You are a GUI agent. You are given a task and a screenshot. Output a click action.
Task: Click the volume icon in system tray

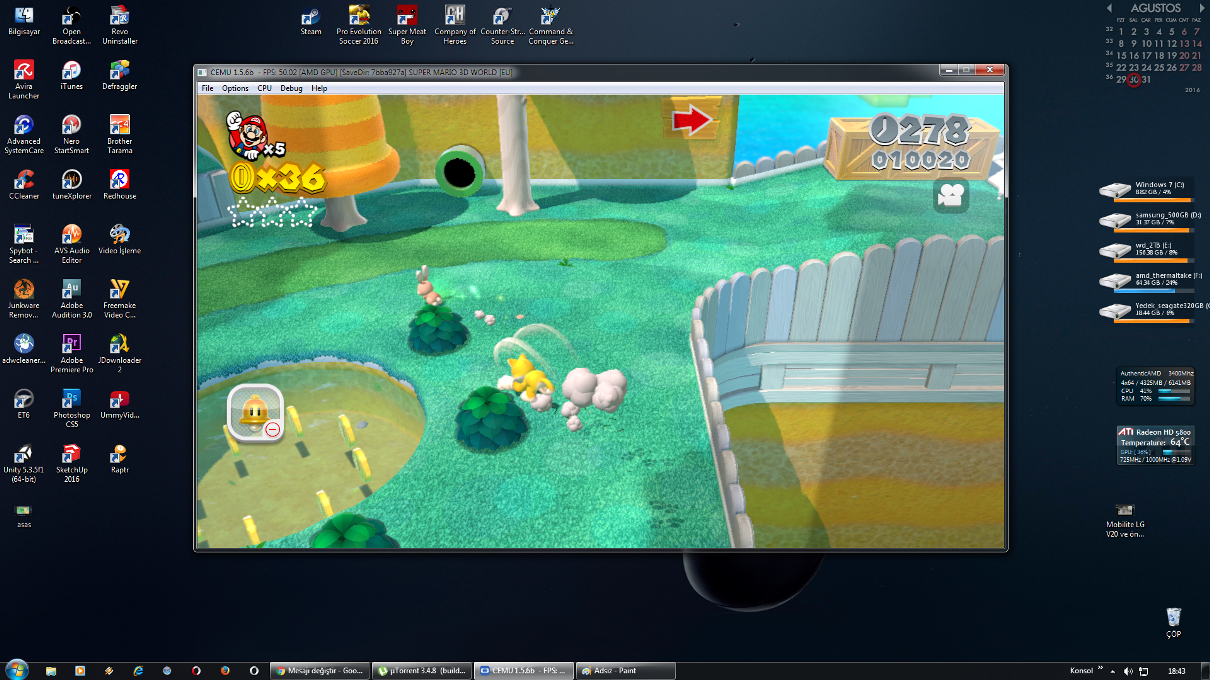pos(1128,671)
